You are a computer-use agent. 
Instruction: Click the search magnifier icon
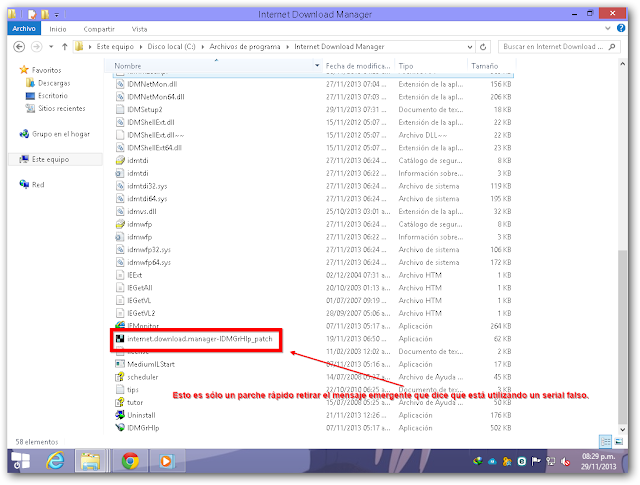(612, 47)
